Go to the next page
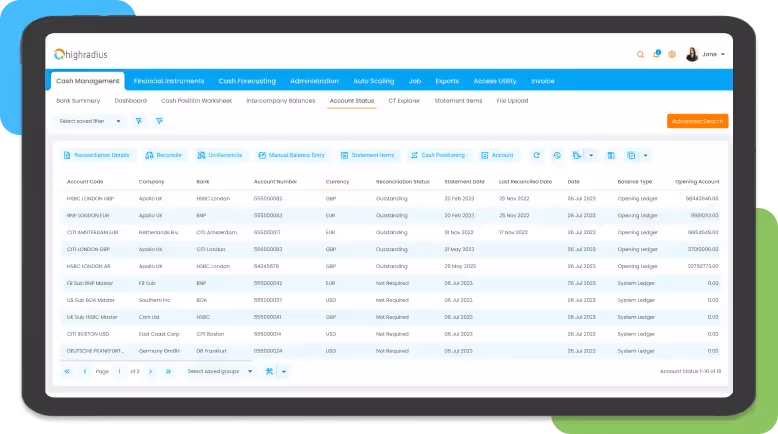The image size is (778, 434). click(150, 372)
